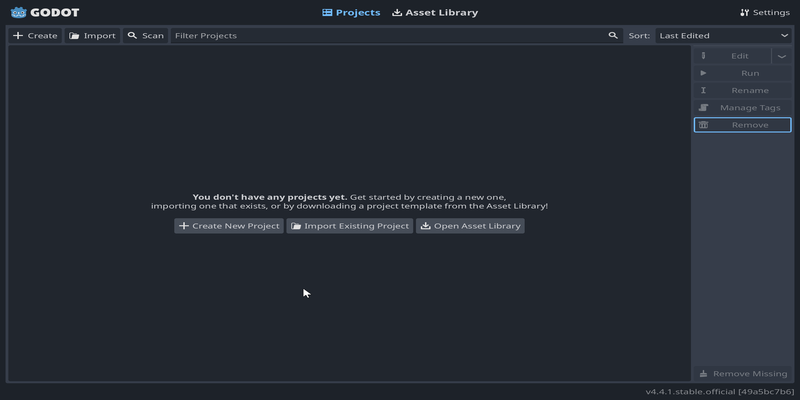Focus the Filter Projects search field
Screen dimensions: 800x400
click(396, 36)
